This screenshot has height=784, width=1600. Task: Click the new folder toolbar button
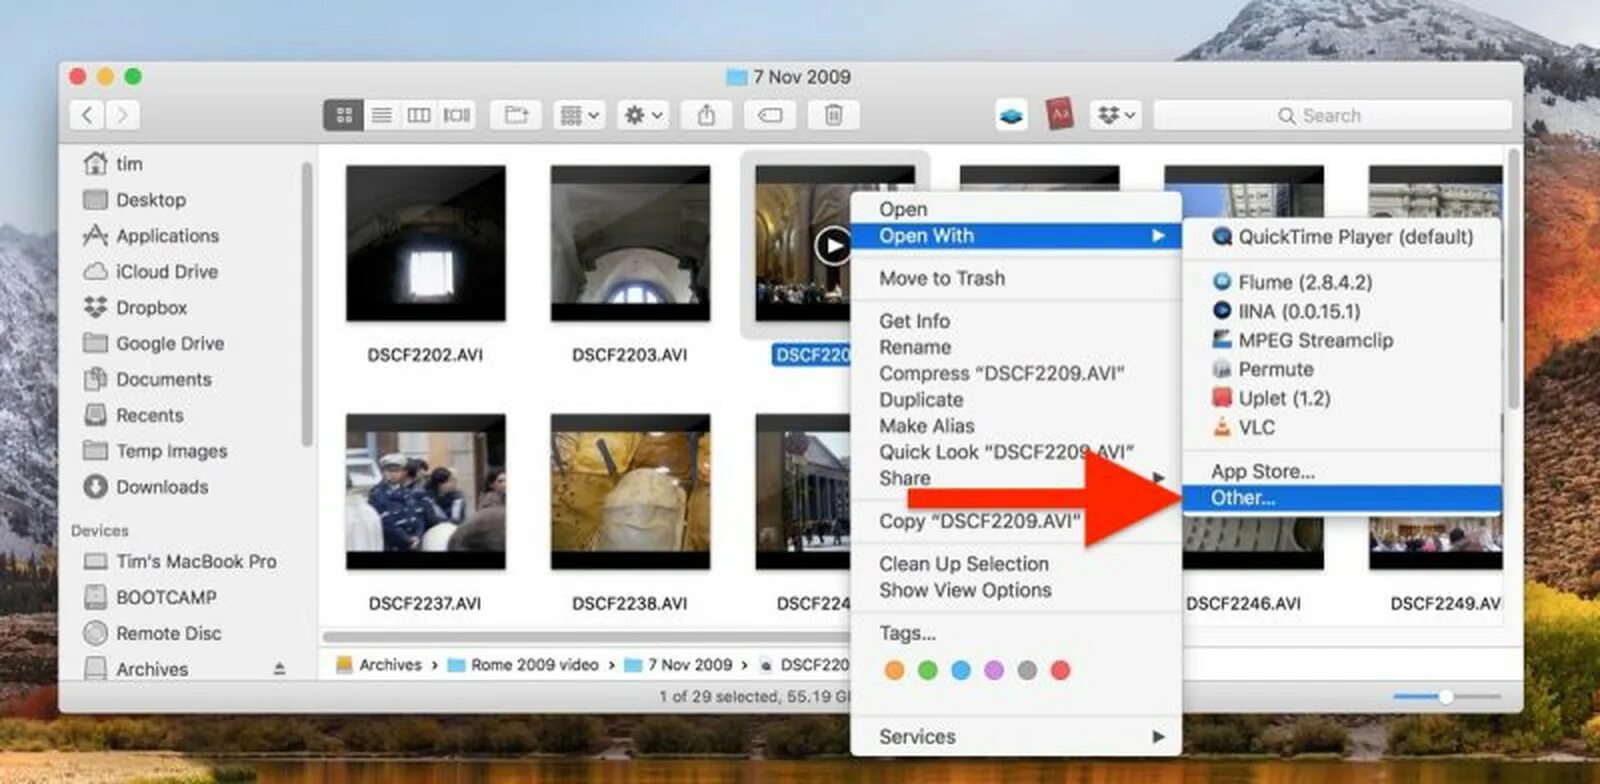(x=516, y=115)
